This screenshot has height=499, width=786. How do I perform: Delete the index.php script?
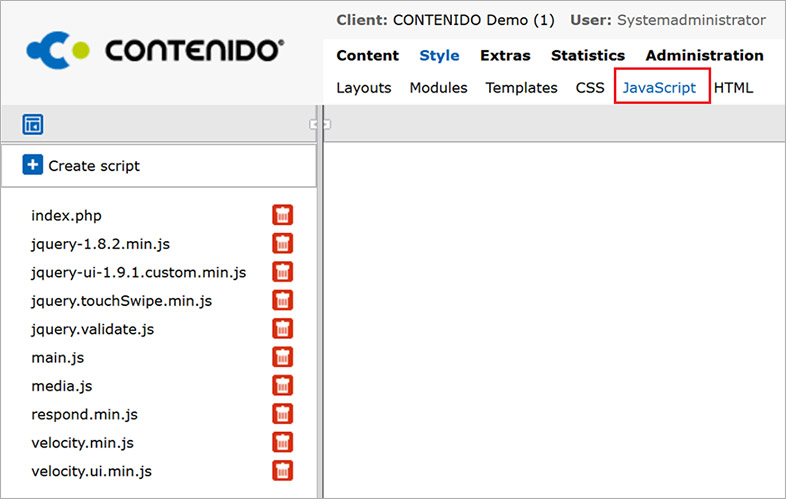coord(283,215)
